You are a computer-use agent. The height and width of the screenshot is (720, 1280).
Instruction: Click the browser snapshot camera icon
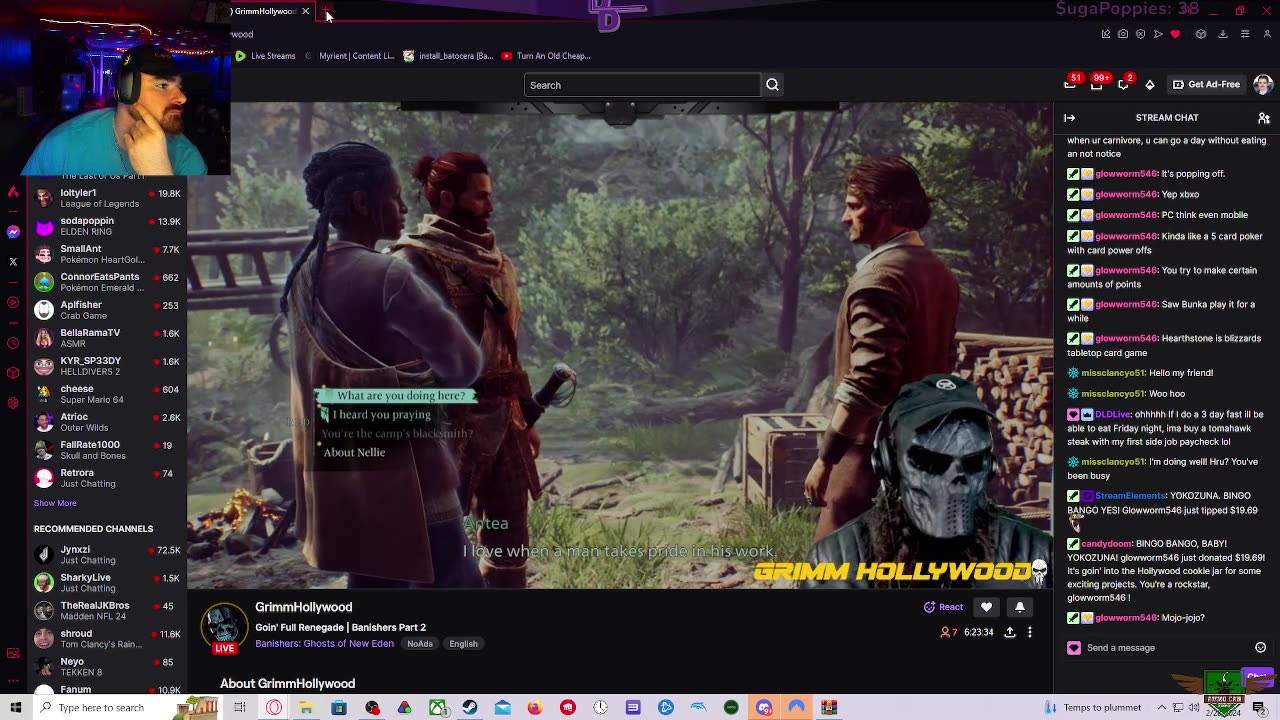[1123, 34]
